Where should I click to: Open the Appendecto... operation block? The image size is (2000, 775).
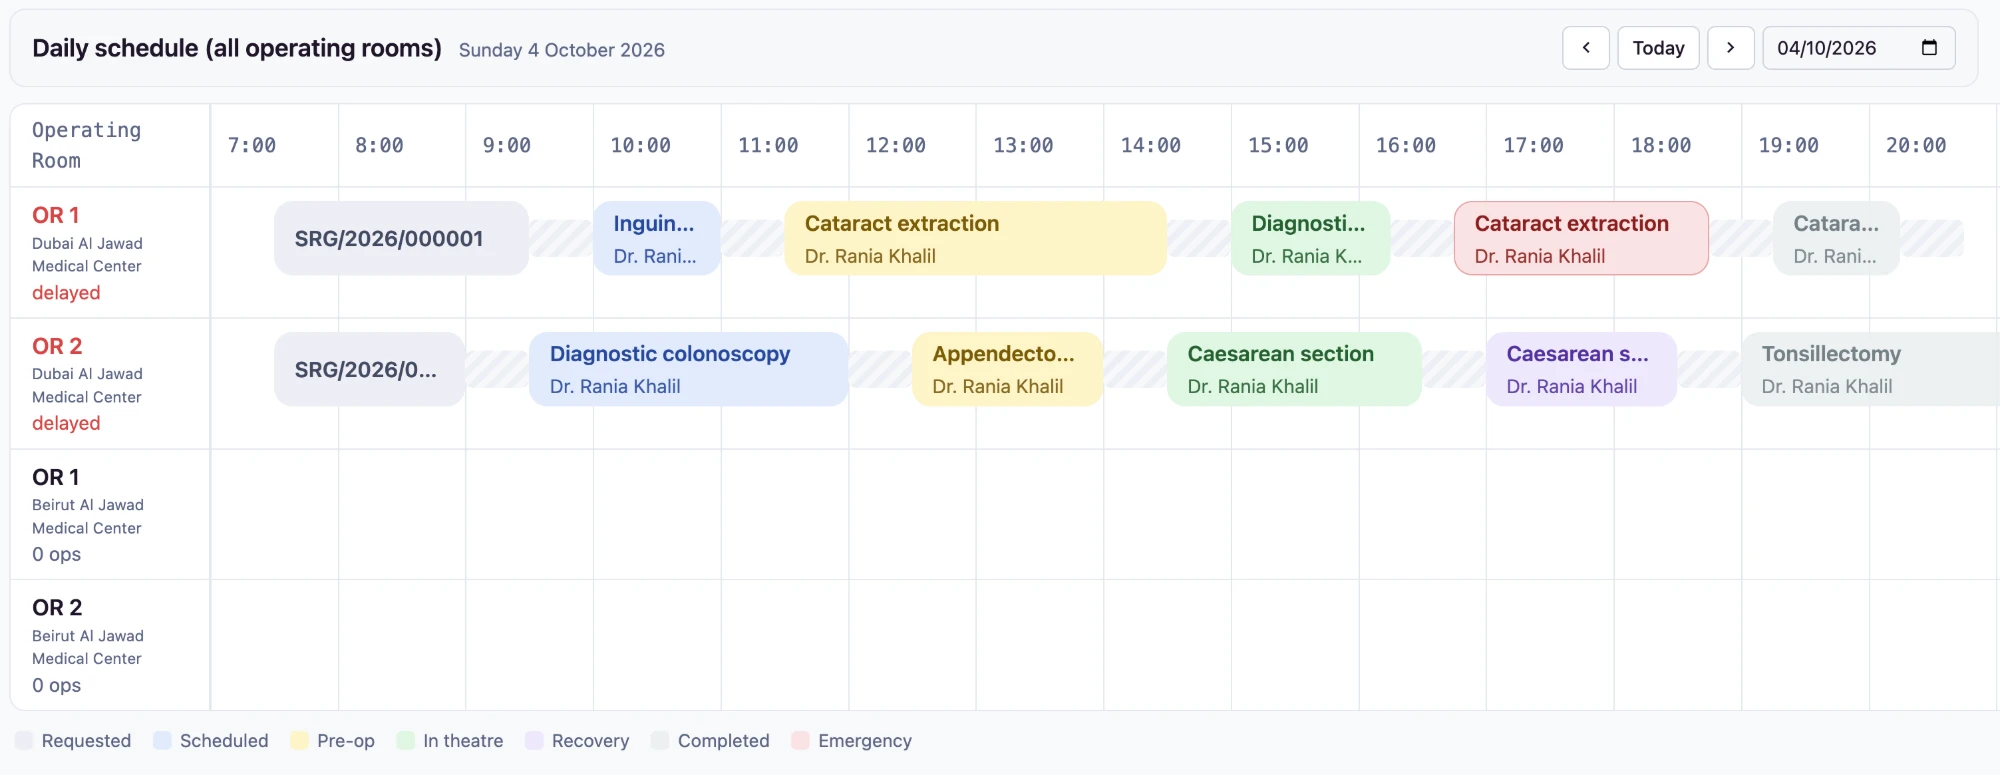coord(1007,369)
